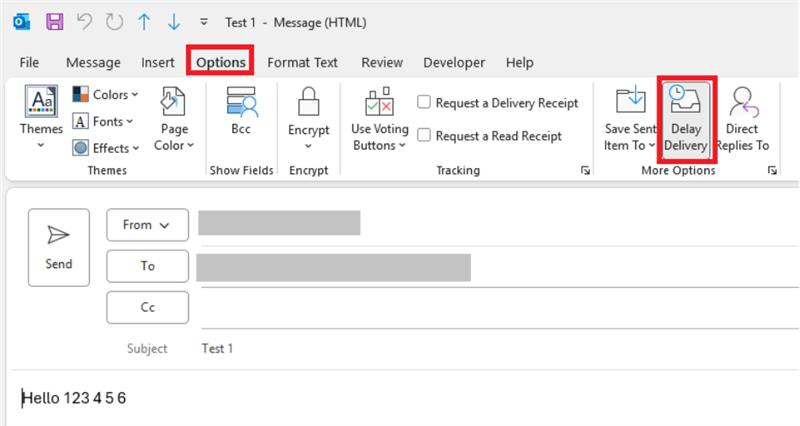Viewport: 800px width, 426px height.
Task: Click the Cc recipients button
Action: (x=147, y=307)
